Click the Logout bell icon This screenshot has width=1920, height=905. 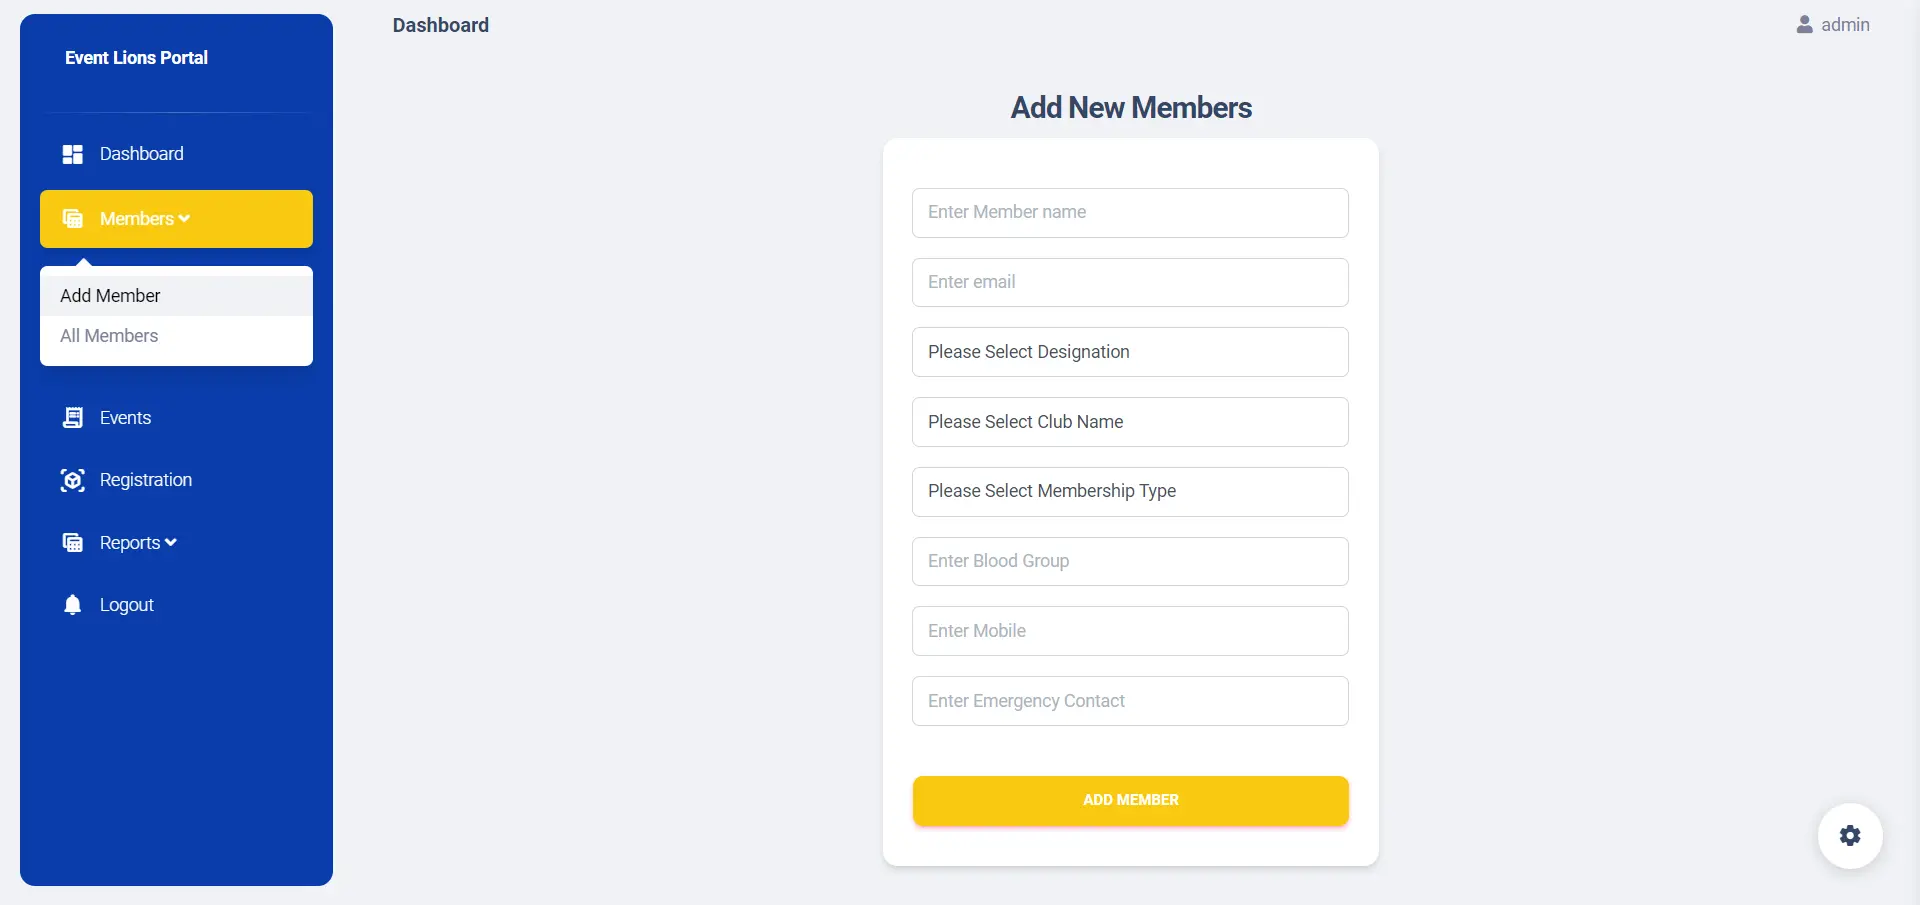(x=72, y=605)
